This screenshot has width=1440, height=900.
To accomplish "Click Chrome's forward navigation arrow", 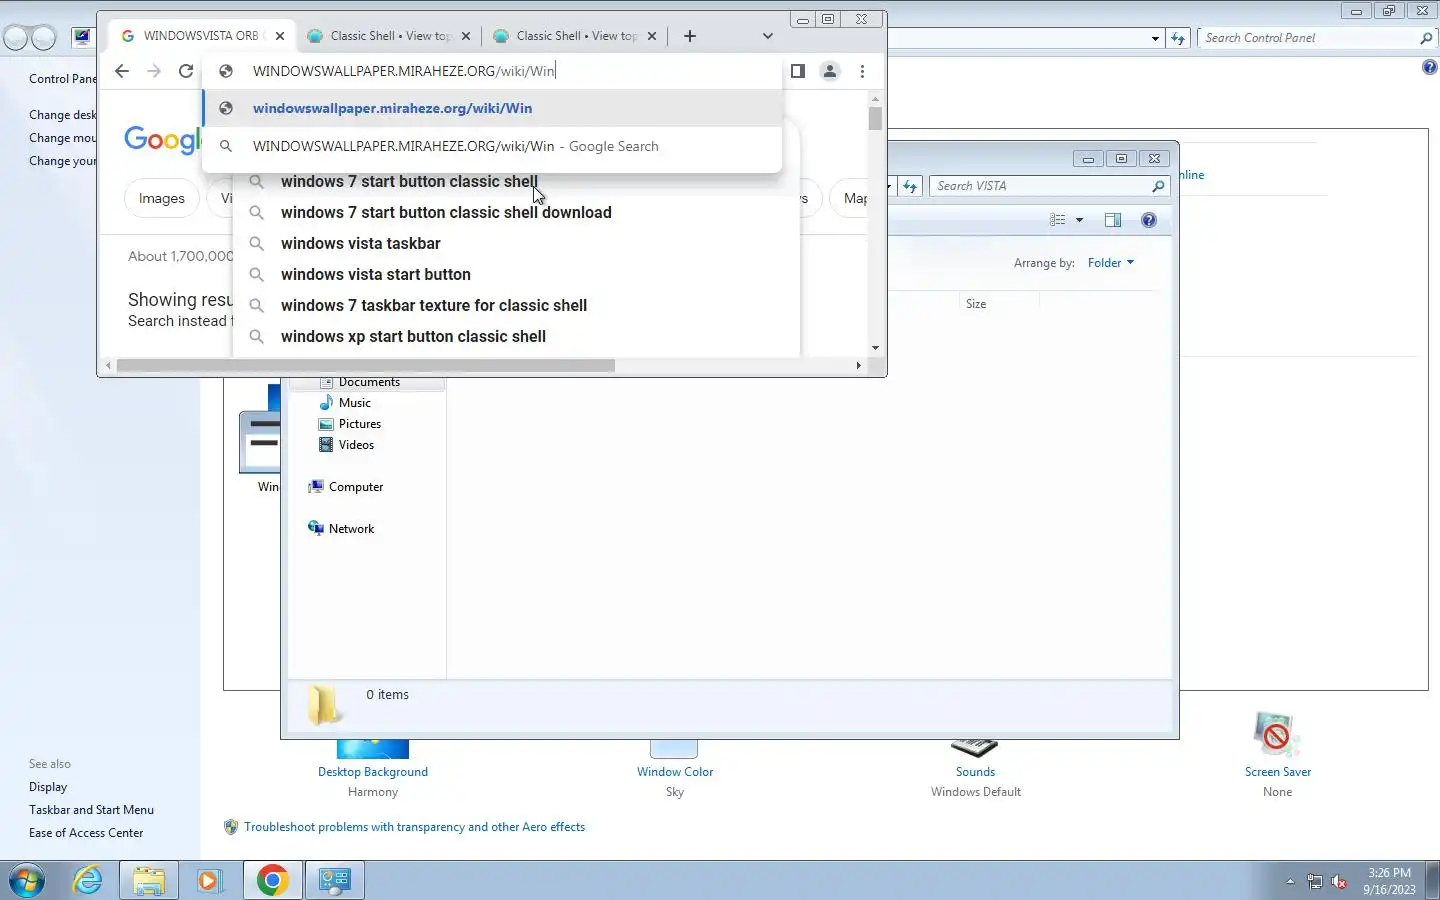I will point(153,71).
